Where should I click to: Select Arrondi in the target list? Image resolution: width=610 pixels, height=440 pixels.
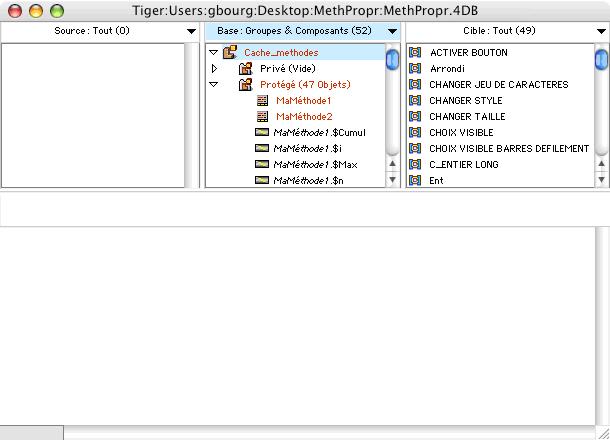pos(447,69)
